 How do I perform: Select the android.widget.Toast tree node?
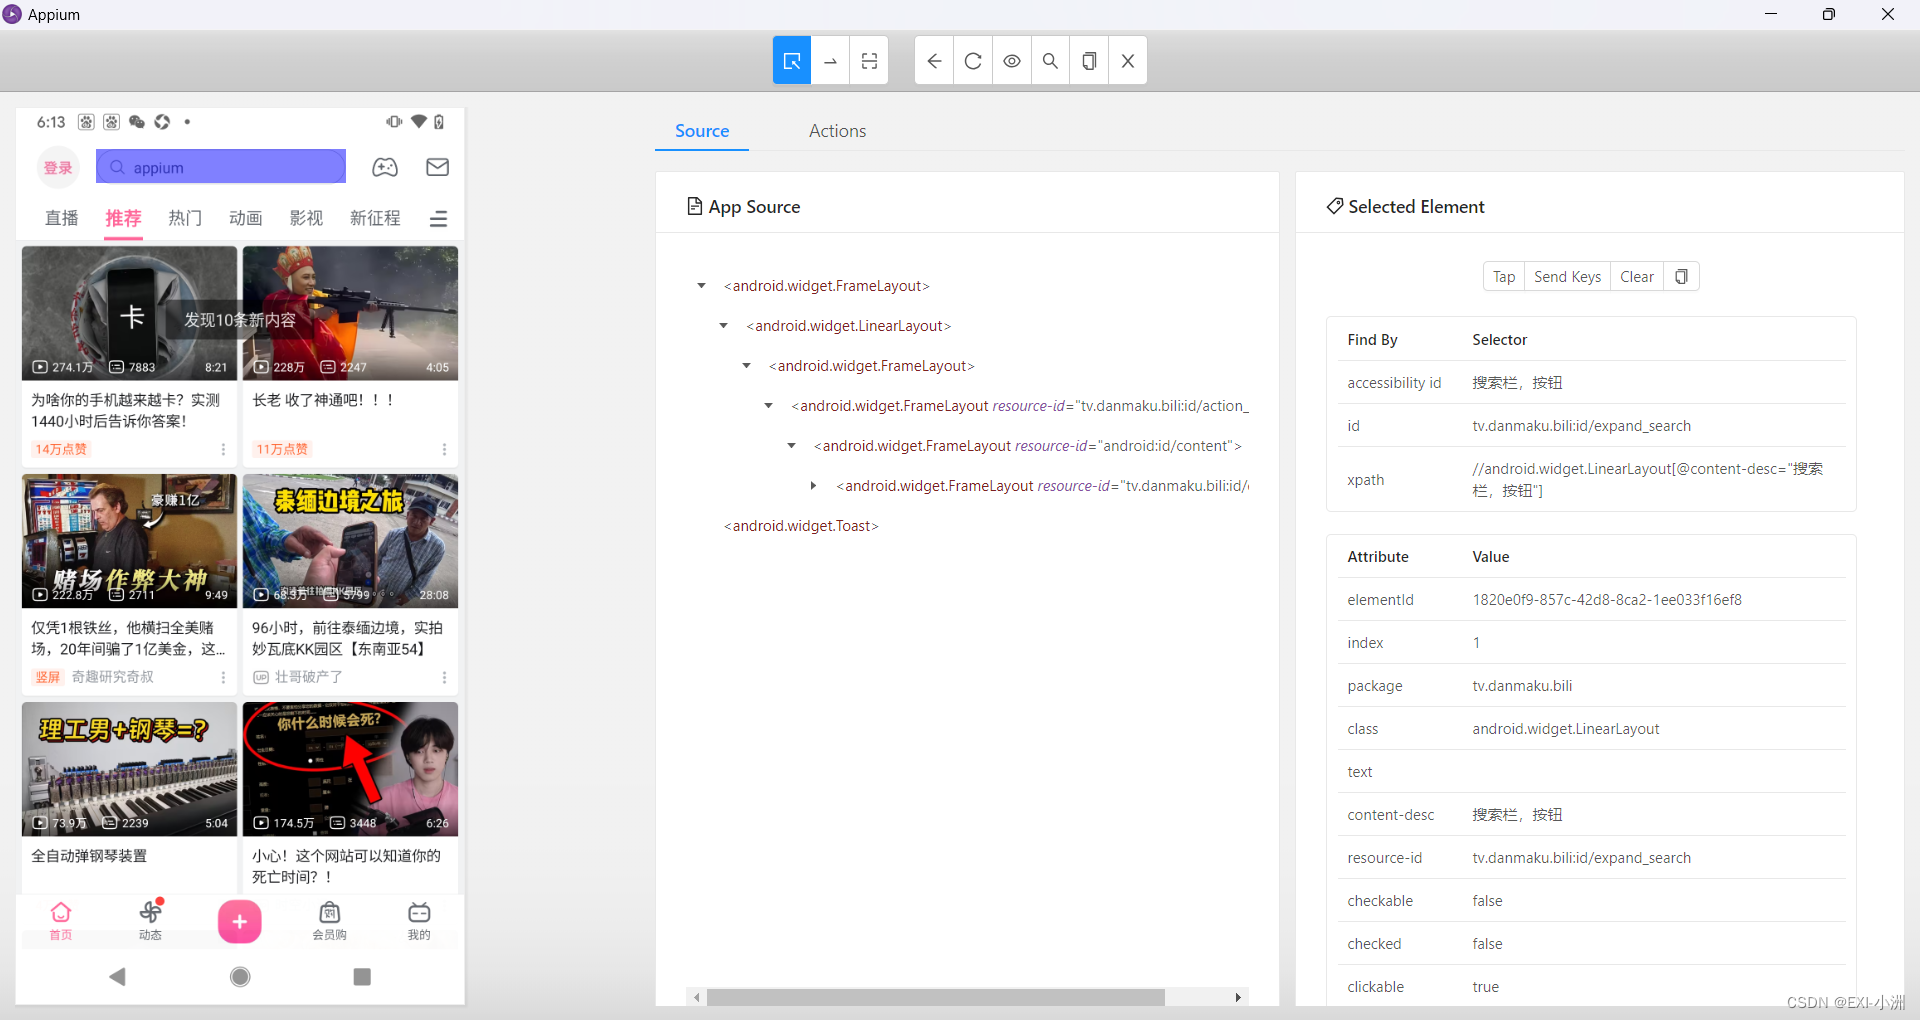[801, 526]
